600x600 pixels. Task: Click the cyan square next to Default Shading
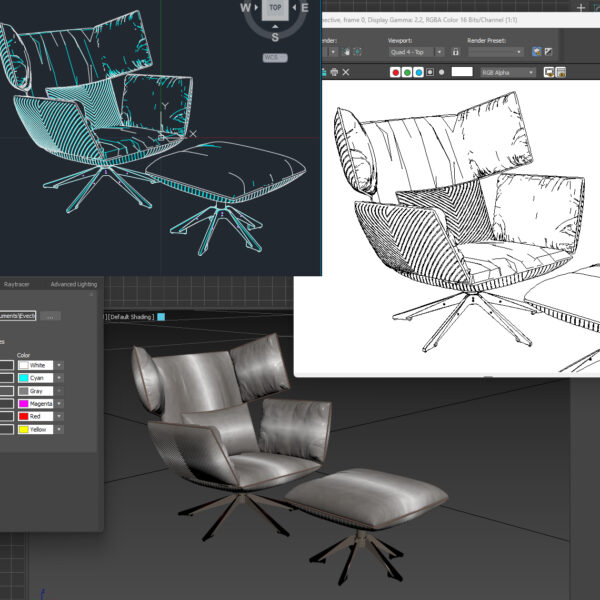click(x=161, y=317)
